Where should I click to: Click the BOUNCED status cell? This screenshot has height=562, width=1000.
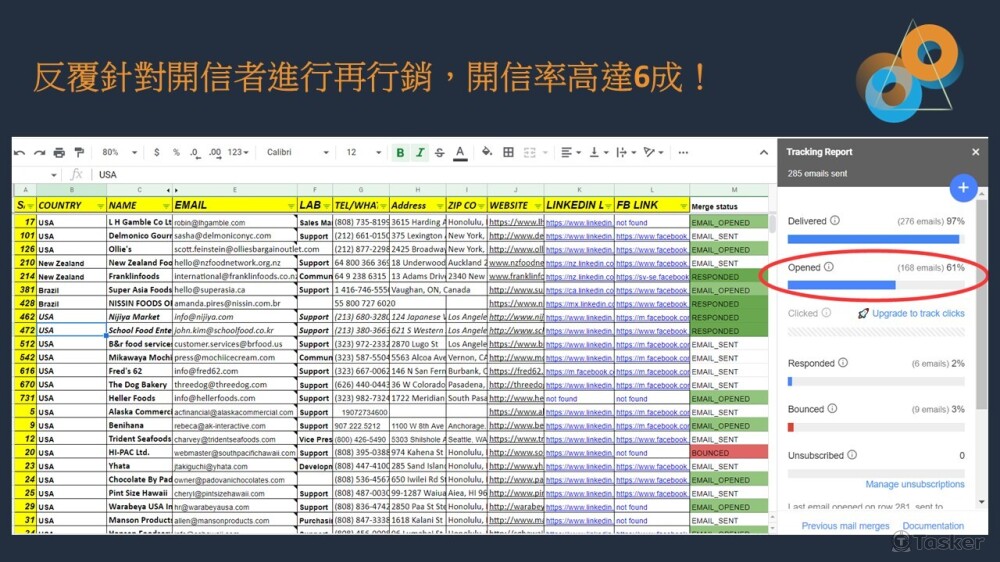pos(729,453)
